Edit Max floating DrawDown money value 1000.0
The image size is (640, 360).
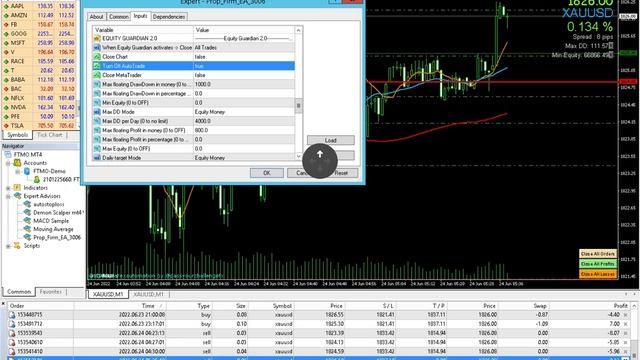click(244, 84)
